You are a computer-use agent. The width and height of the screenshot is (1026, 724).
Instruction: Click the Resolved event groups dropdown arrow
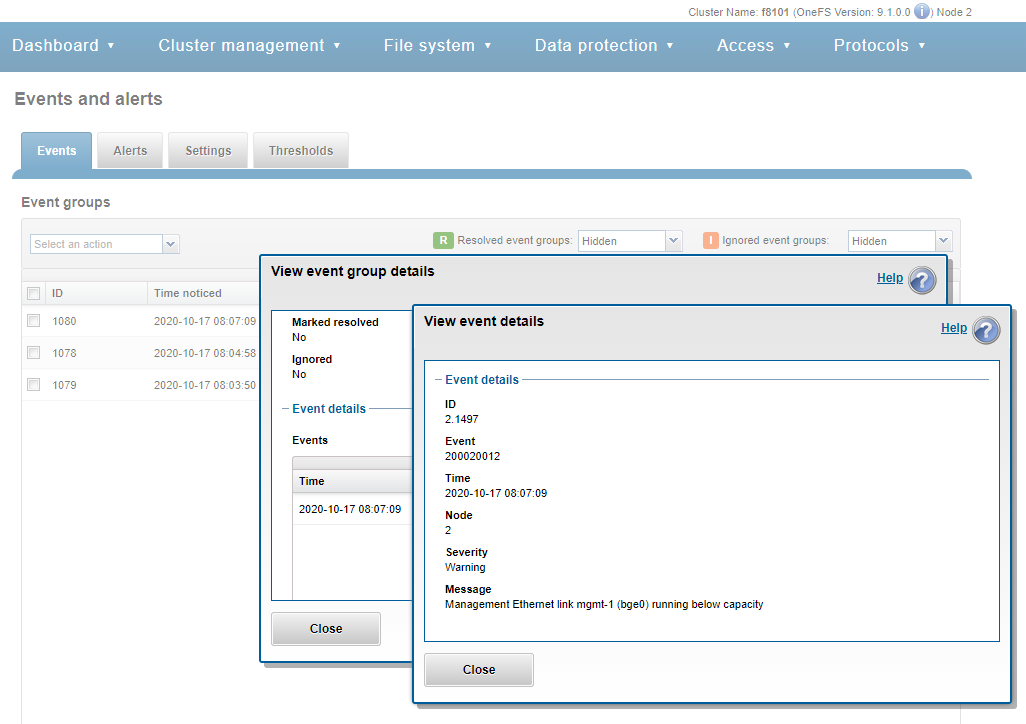(x=673, y=240)
